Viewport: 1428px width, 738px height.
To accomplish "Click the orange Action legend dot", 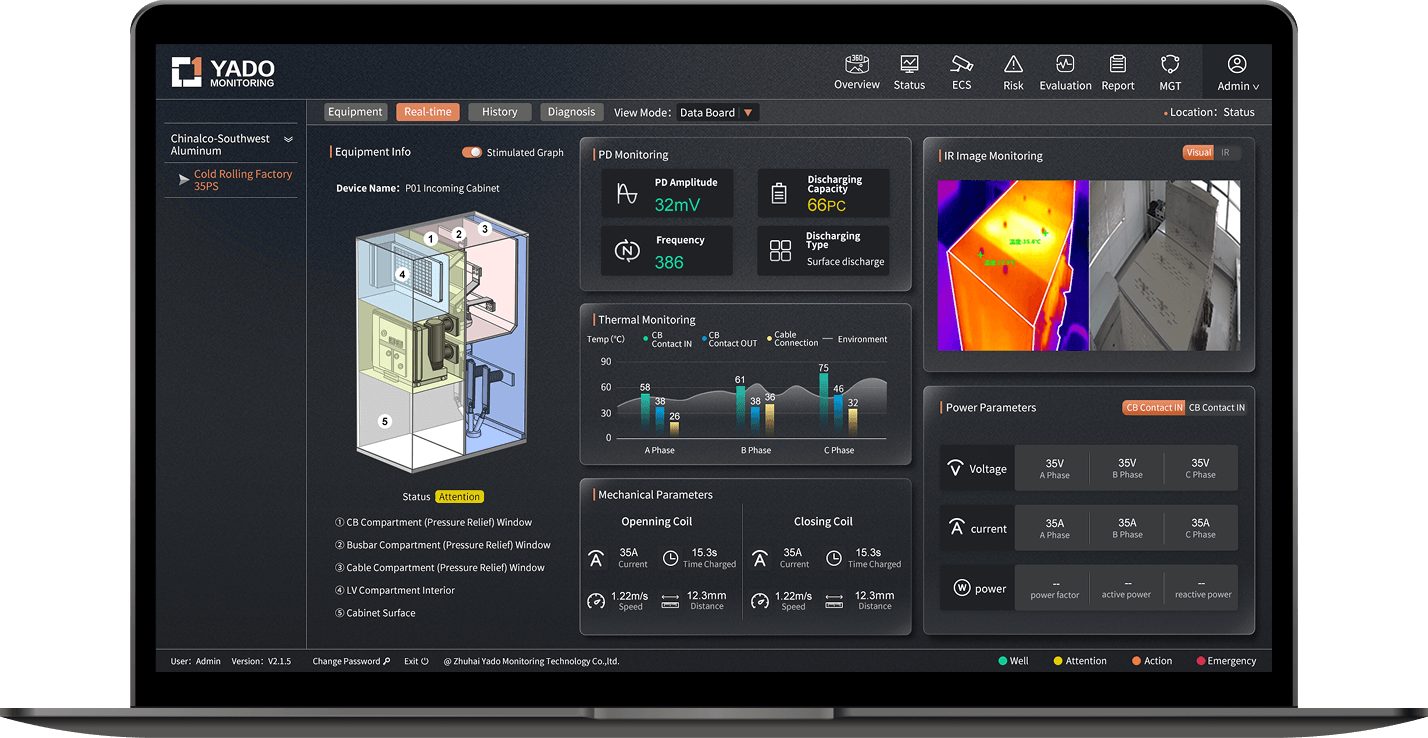I will (1136, 661).
